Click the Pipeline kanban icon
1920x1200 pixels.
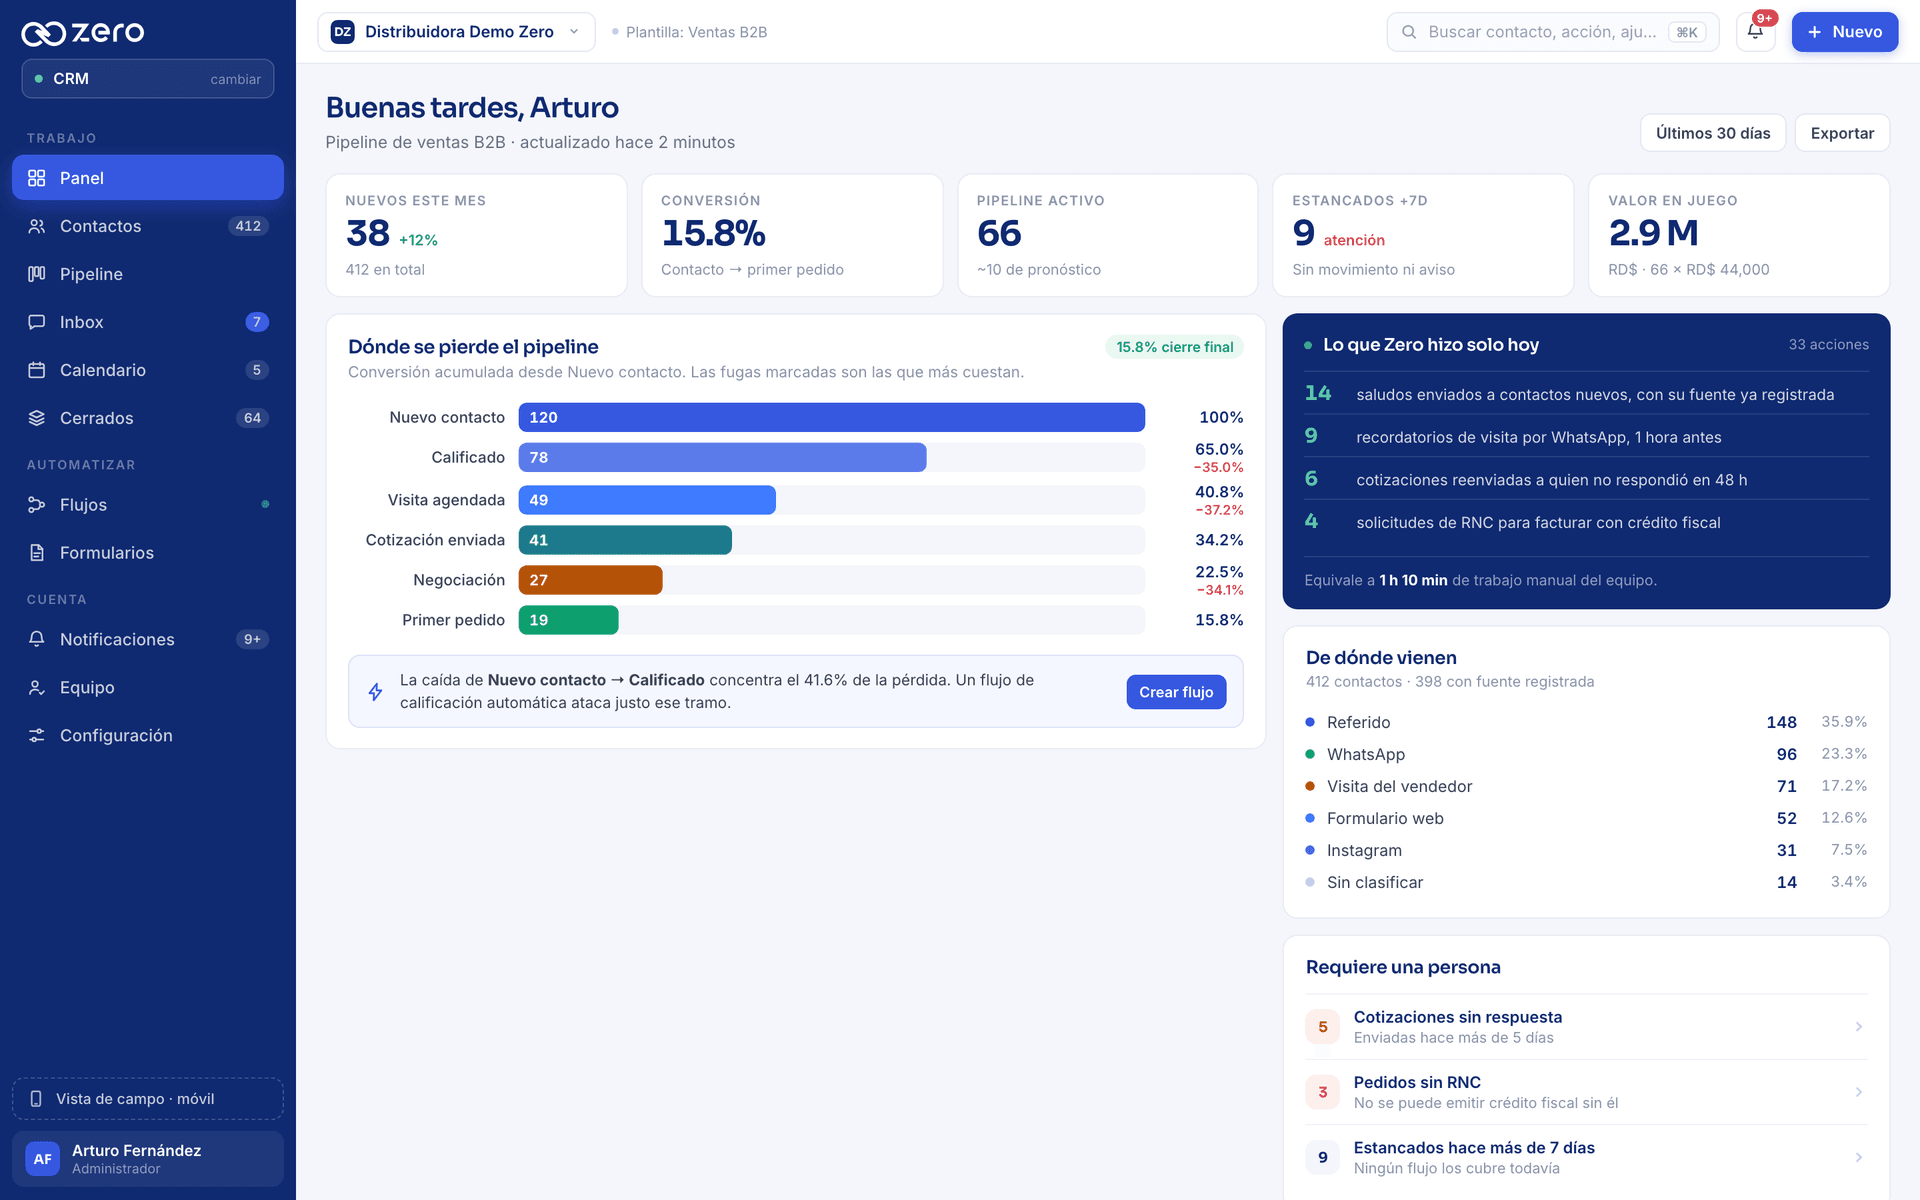pos(37,274)
